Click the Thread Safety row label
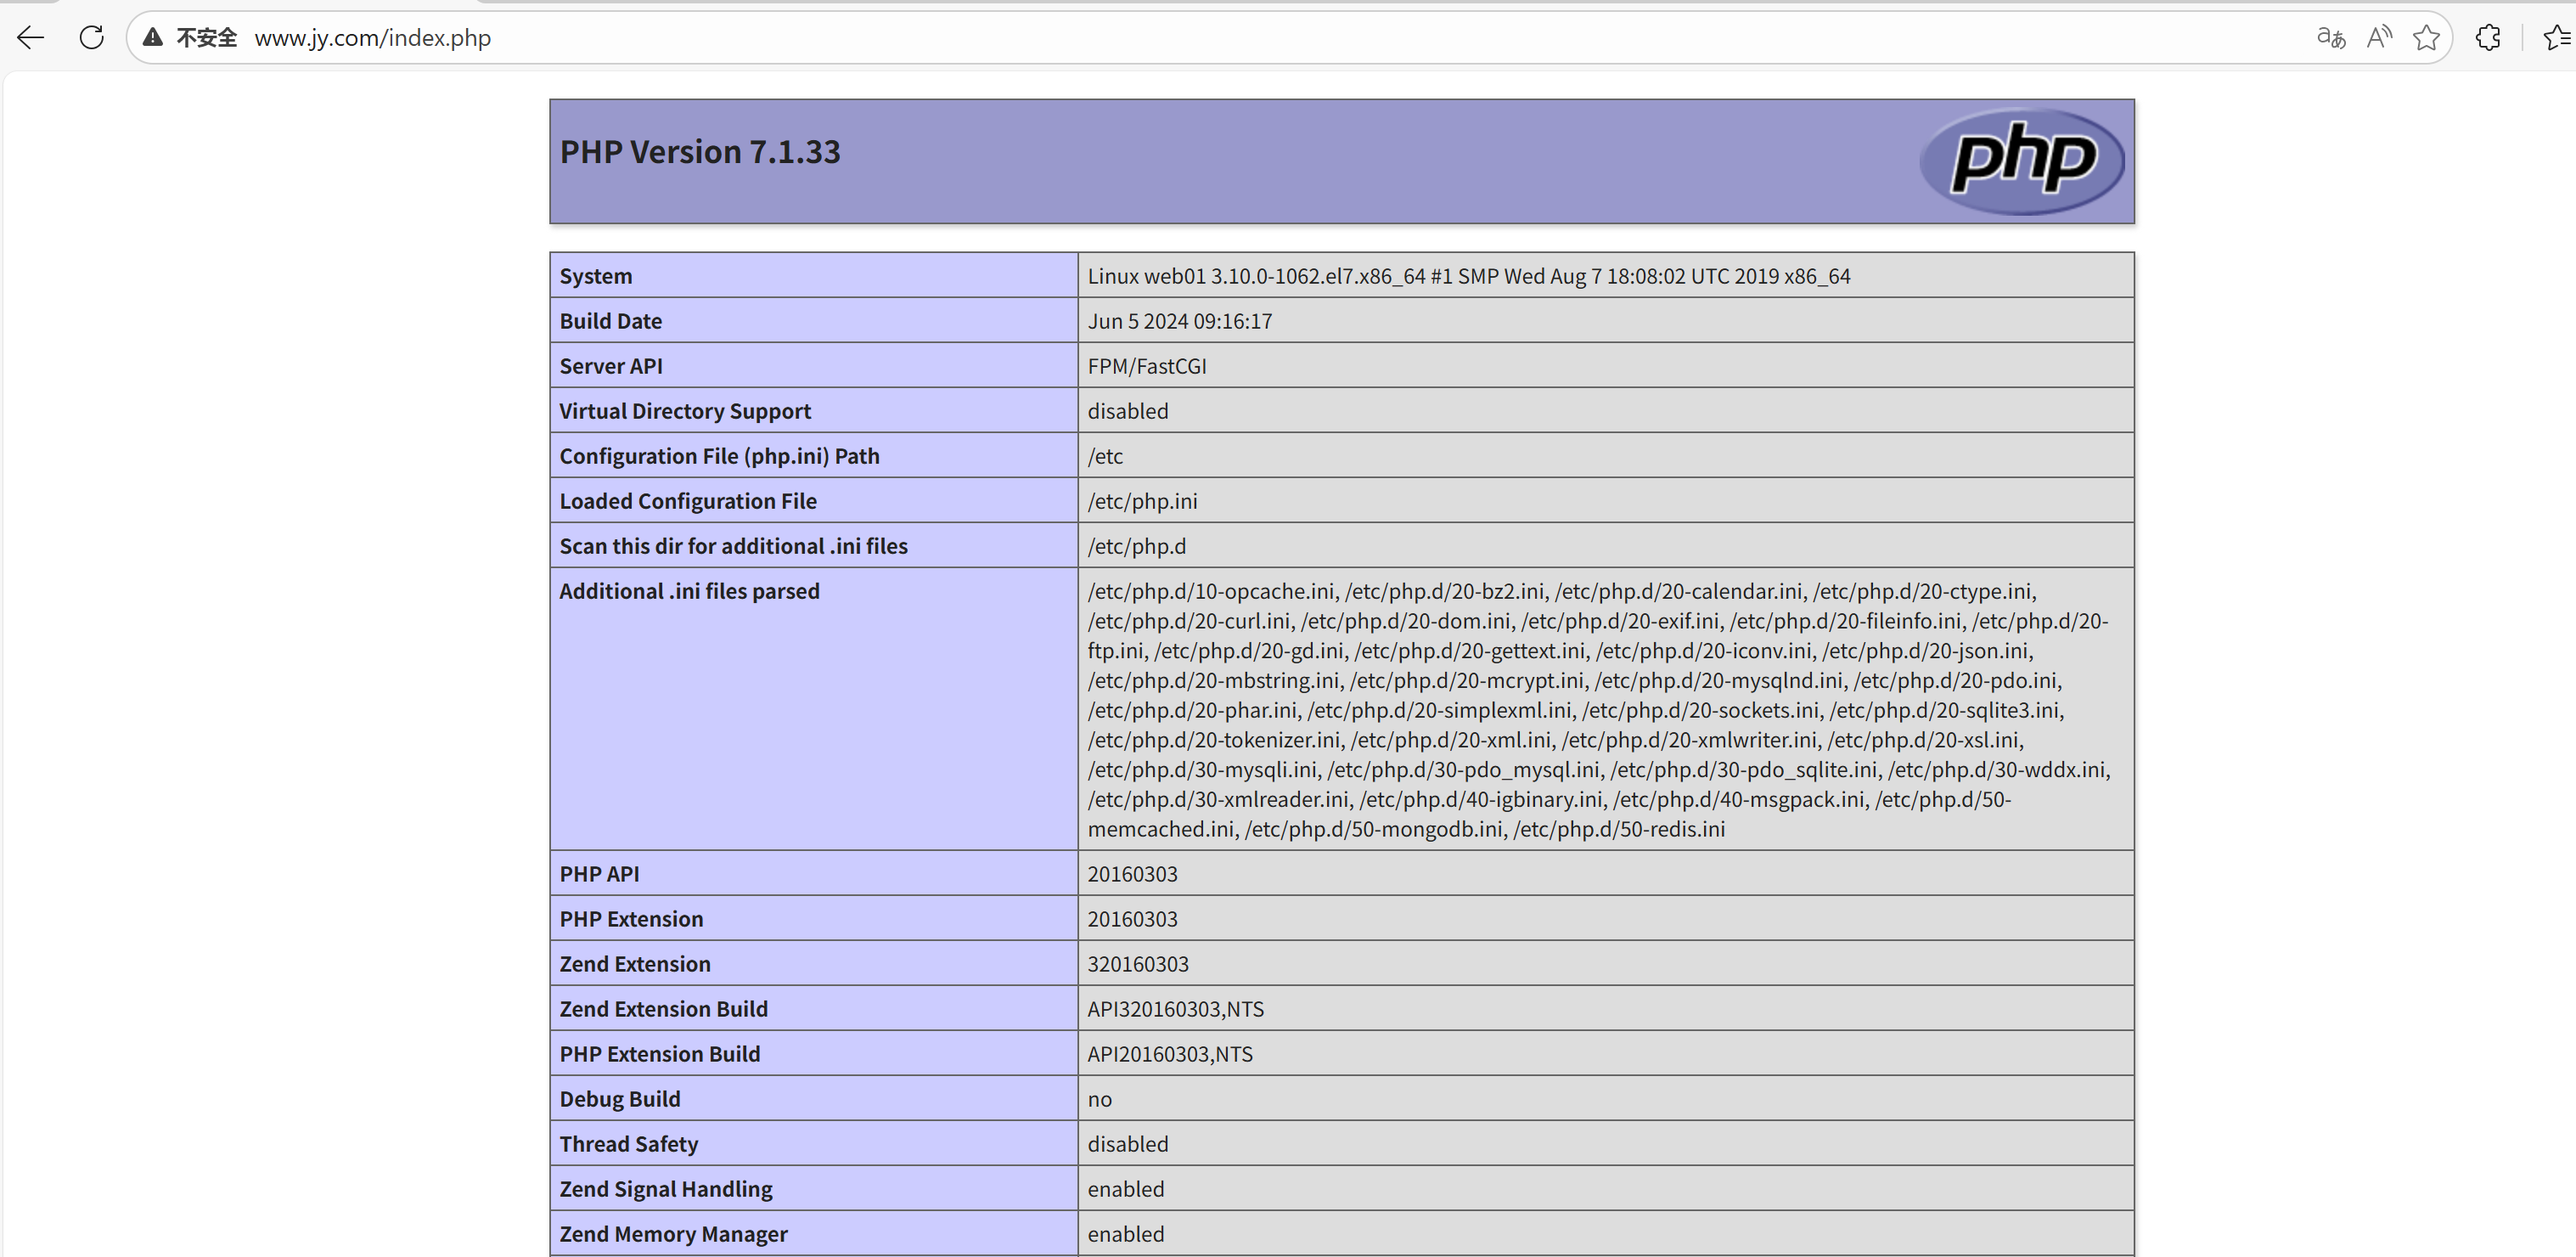 (628, 1144)
